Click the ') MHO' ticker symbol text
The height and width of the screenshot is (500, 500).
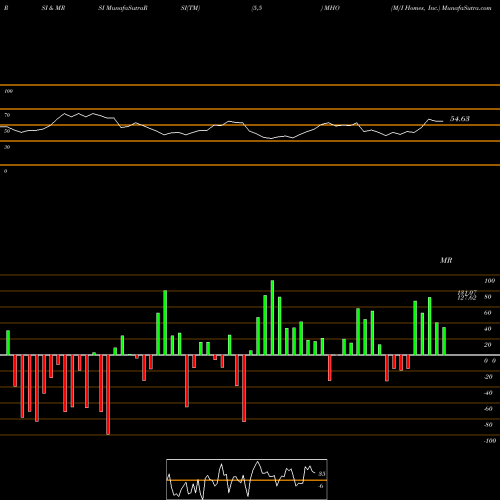click(x=330, y=8)
